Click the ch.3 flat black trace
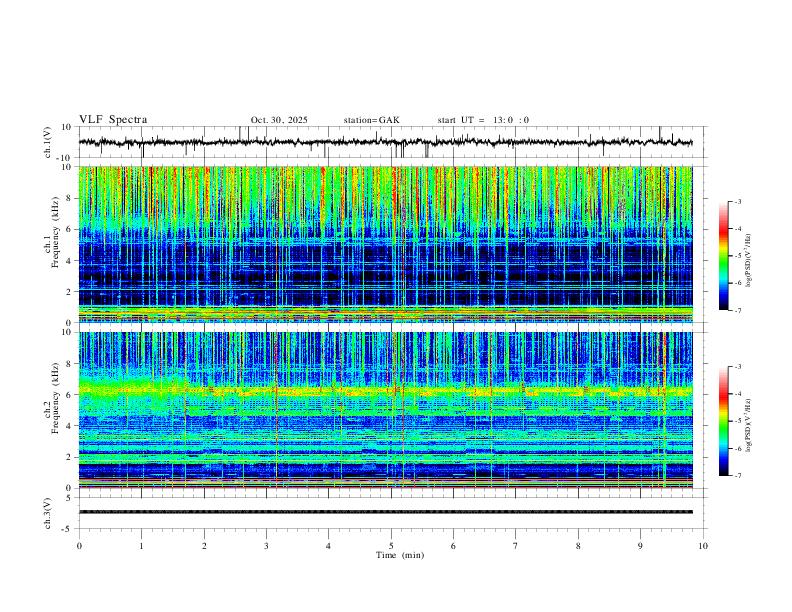 [385, 512]
